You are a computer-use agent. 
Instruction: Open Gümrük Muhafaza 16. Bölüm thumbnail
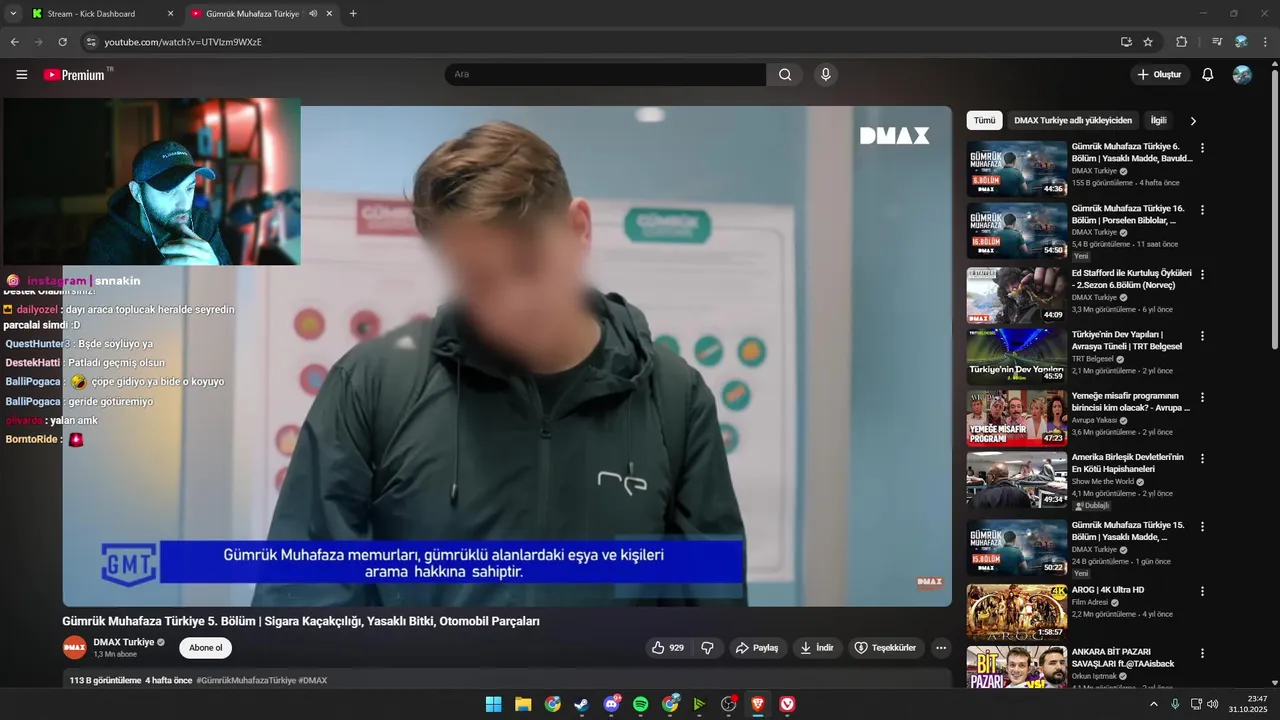[x=1016, y=231]
